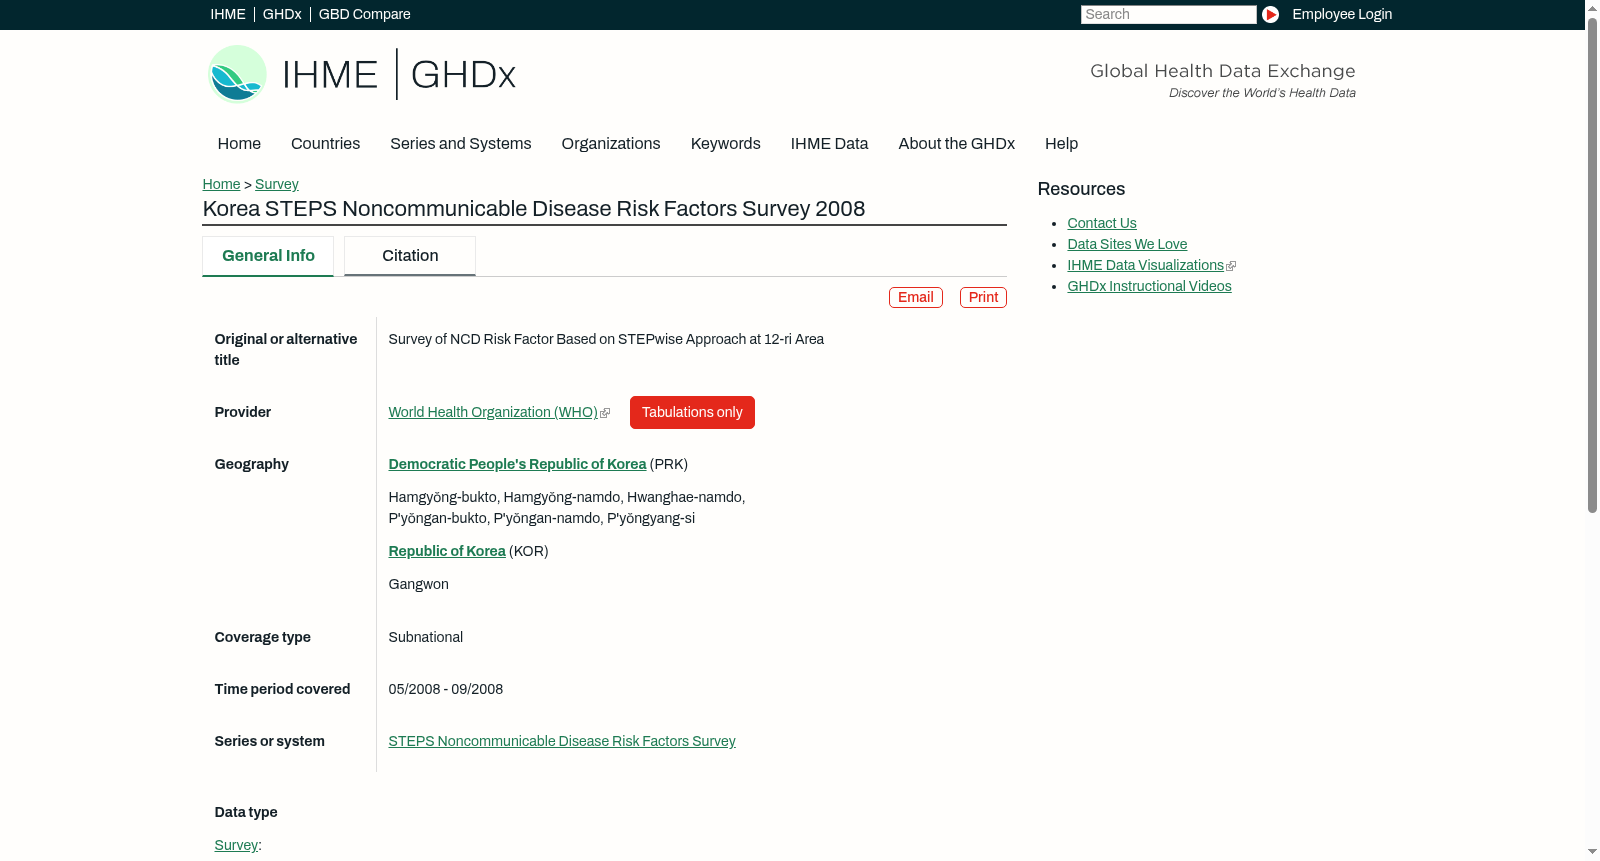Click the Global Health Data Exchange heading
1600x861 pixels.
[1223, 71]
